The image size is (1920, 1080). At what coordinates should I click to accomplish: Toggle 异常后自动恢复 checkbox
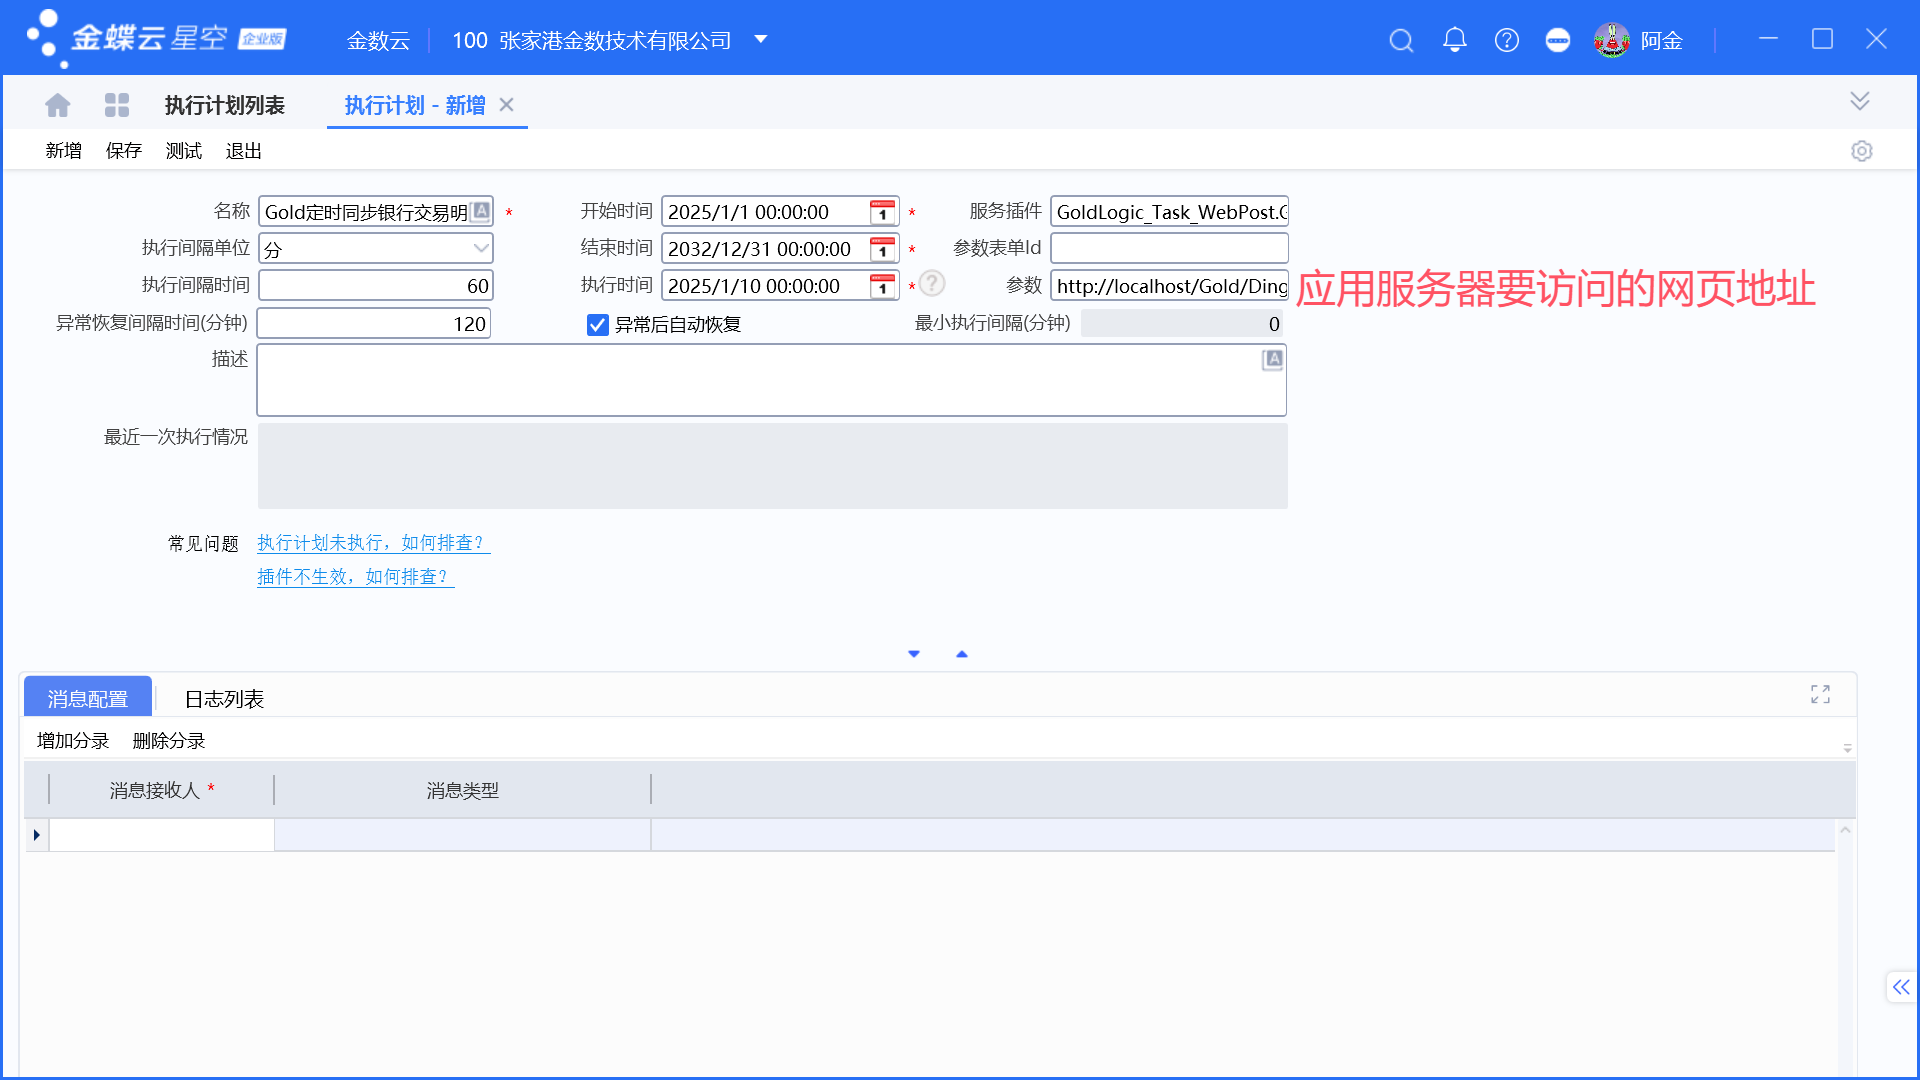click(x=597, y=325)
